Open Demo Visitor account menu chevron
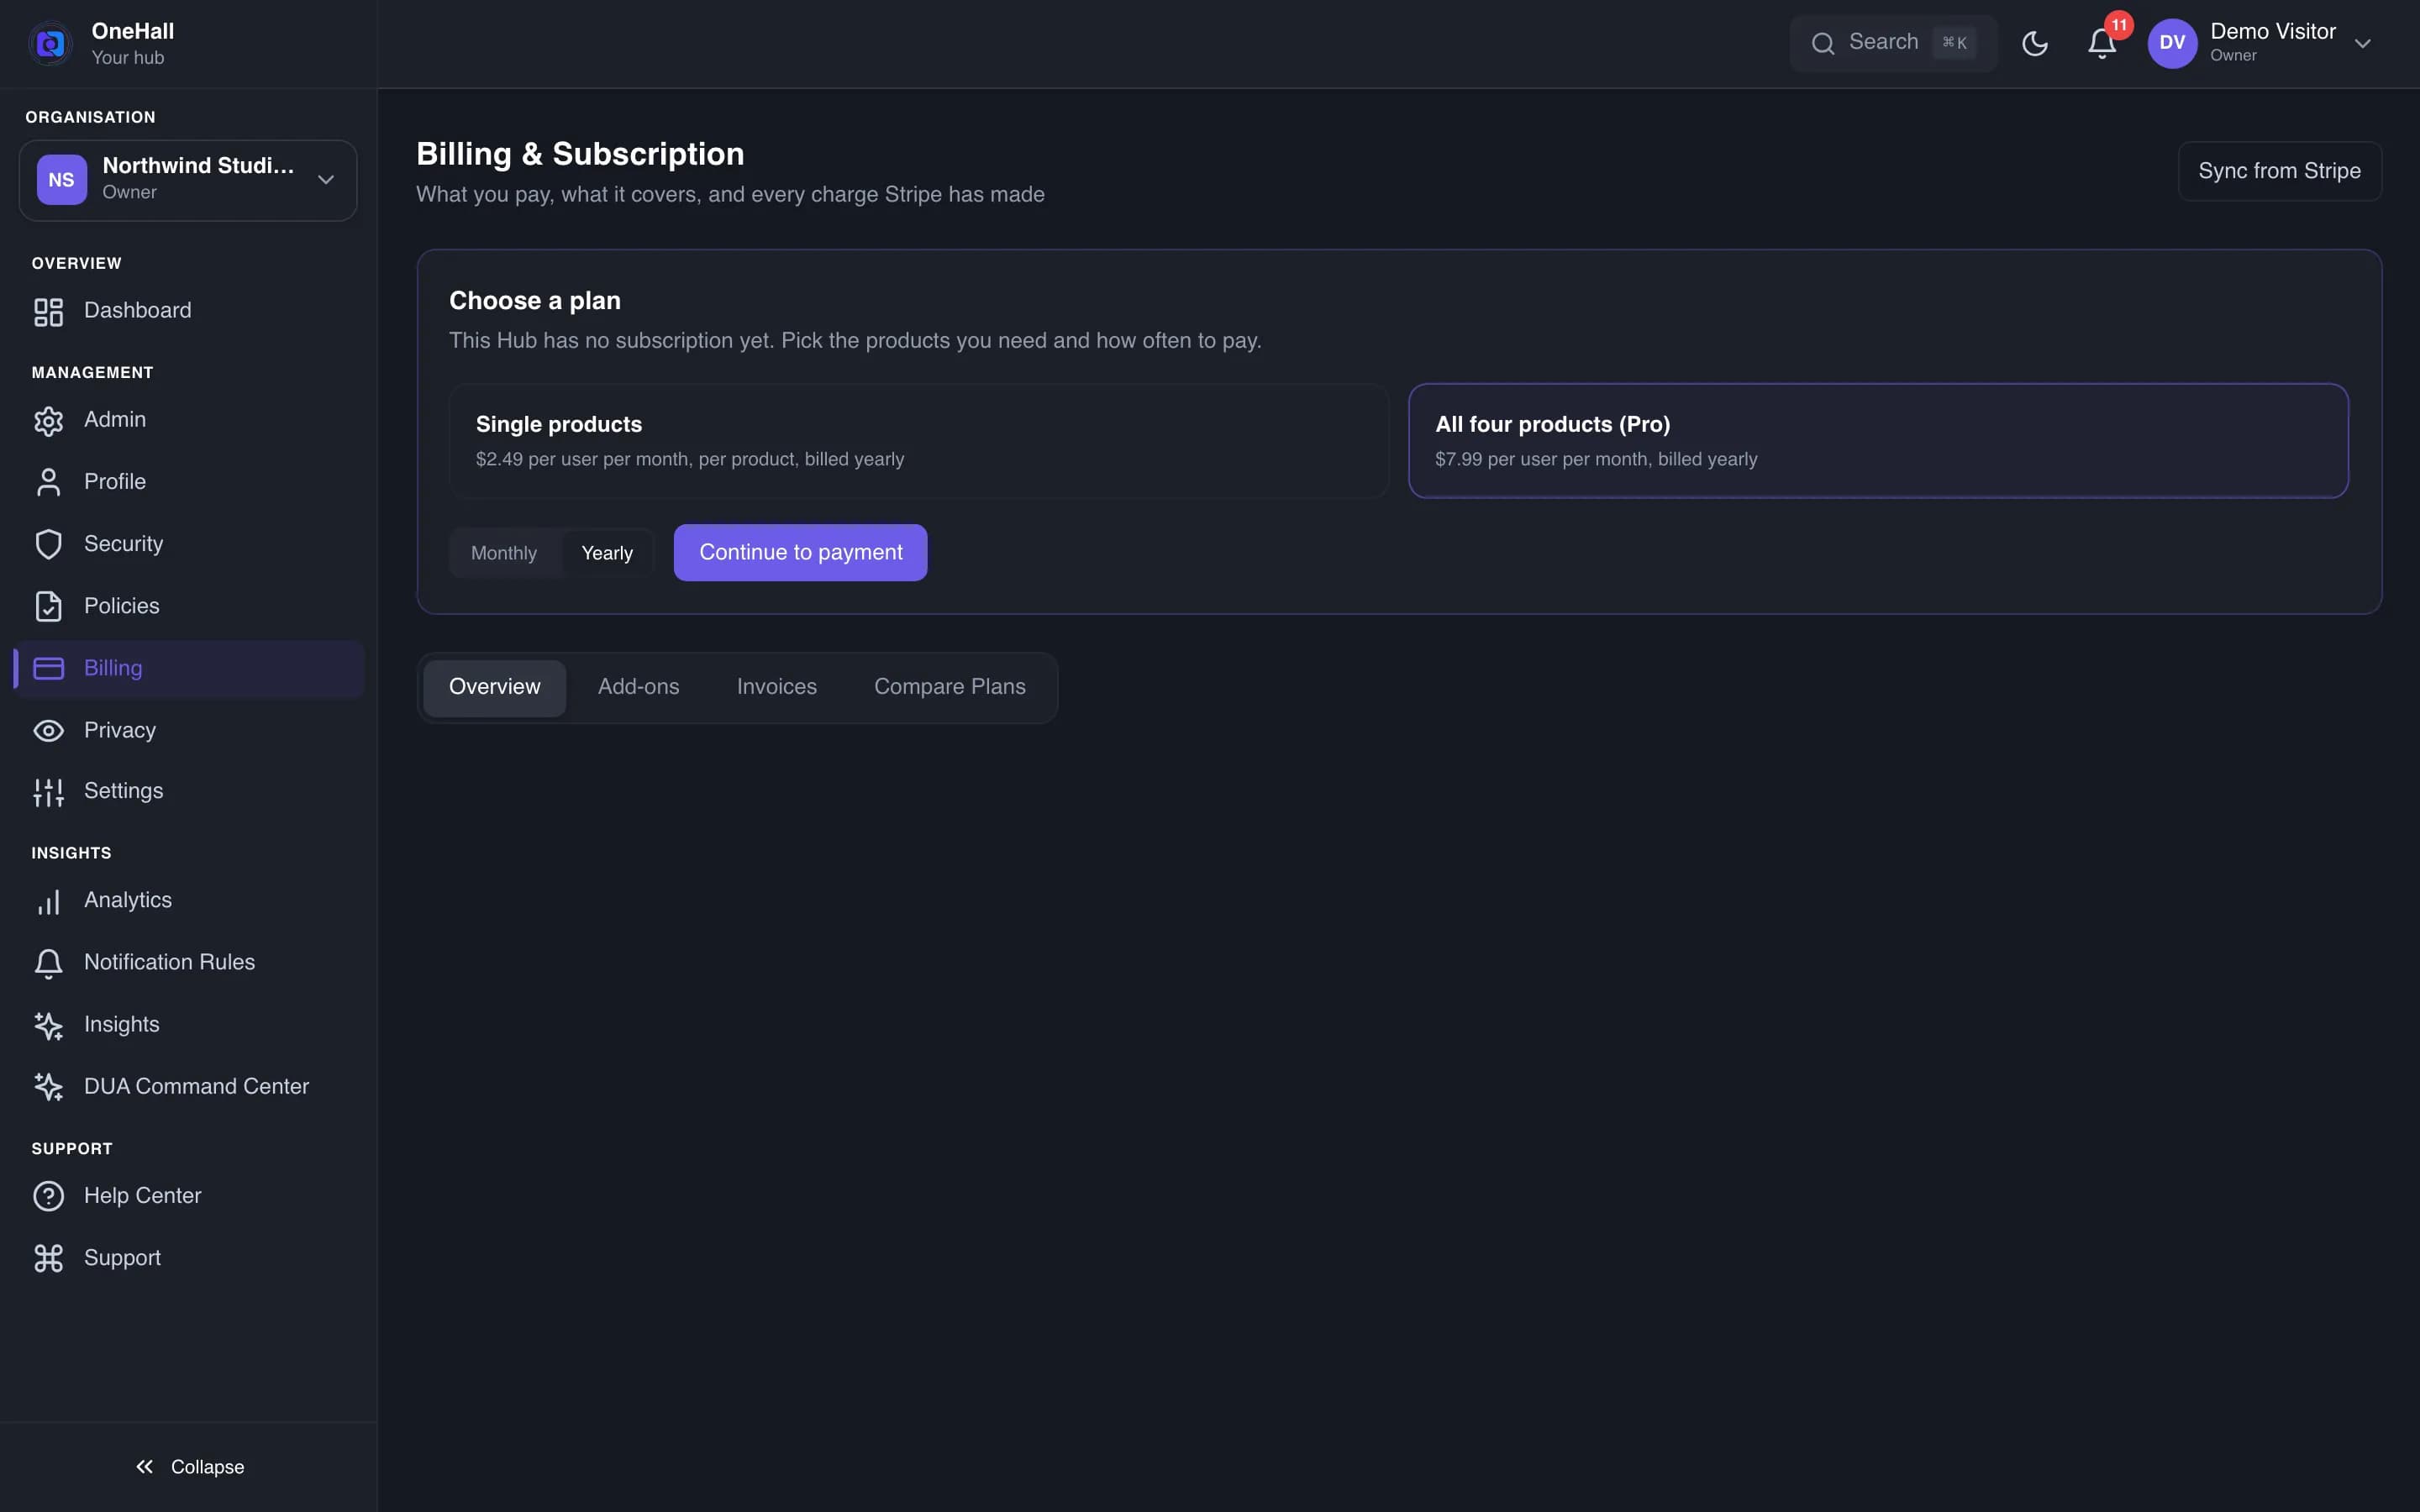2420x1512 pixels. point(2362,43)
